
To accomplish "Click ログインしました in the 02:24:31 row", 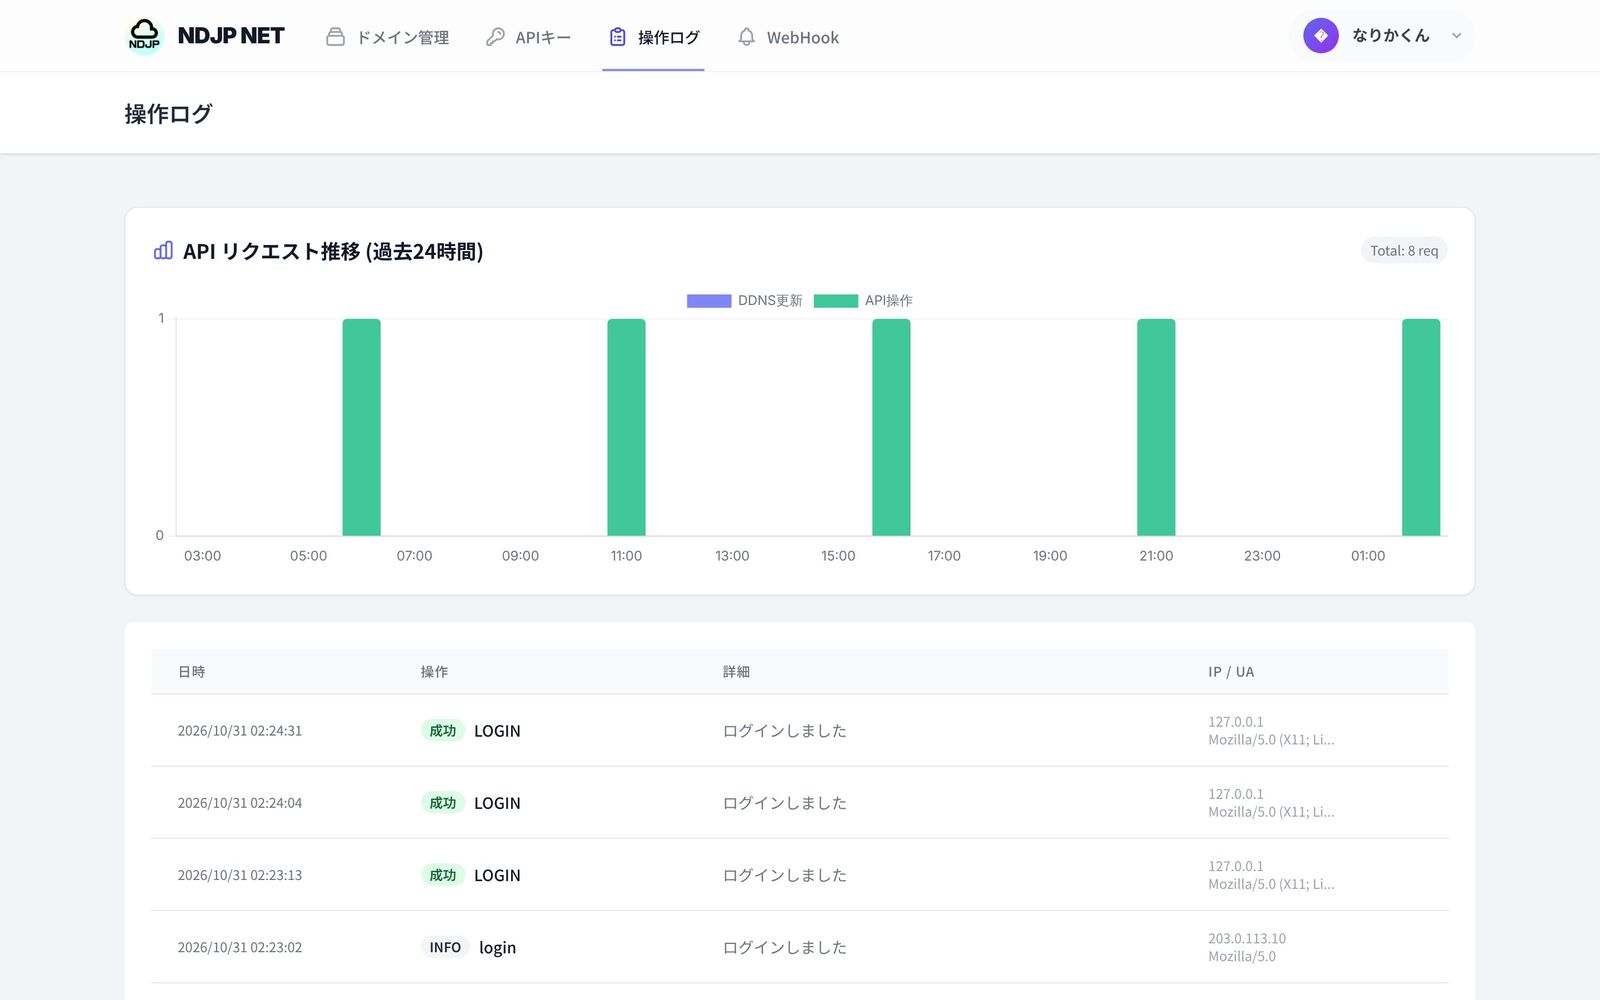I will click(x=785, y=731).
